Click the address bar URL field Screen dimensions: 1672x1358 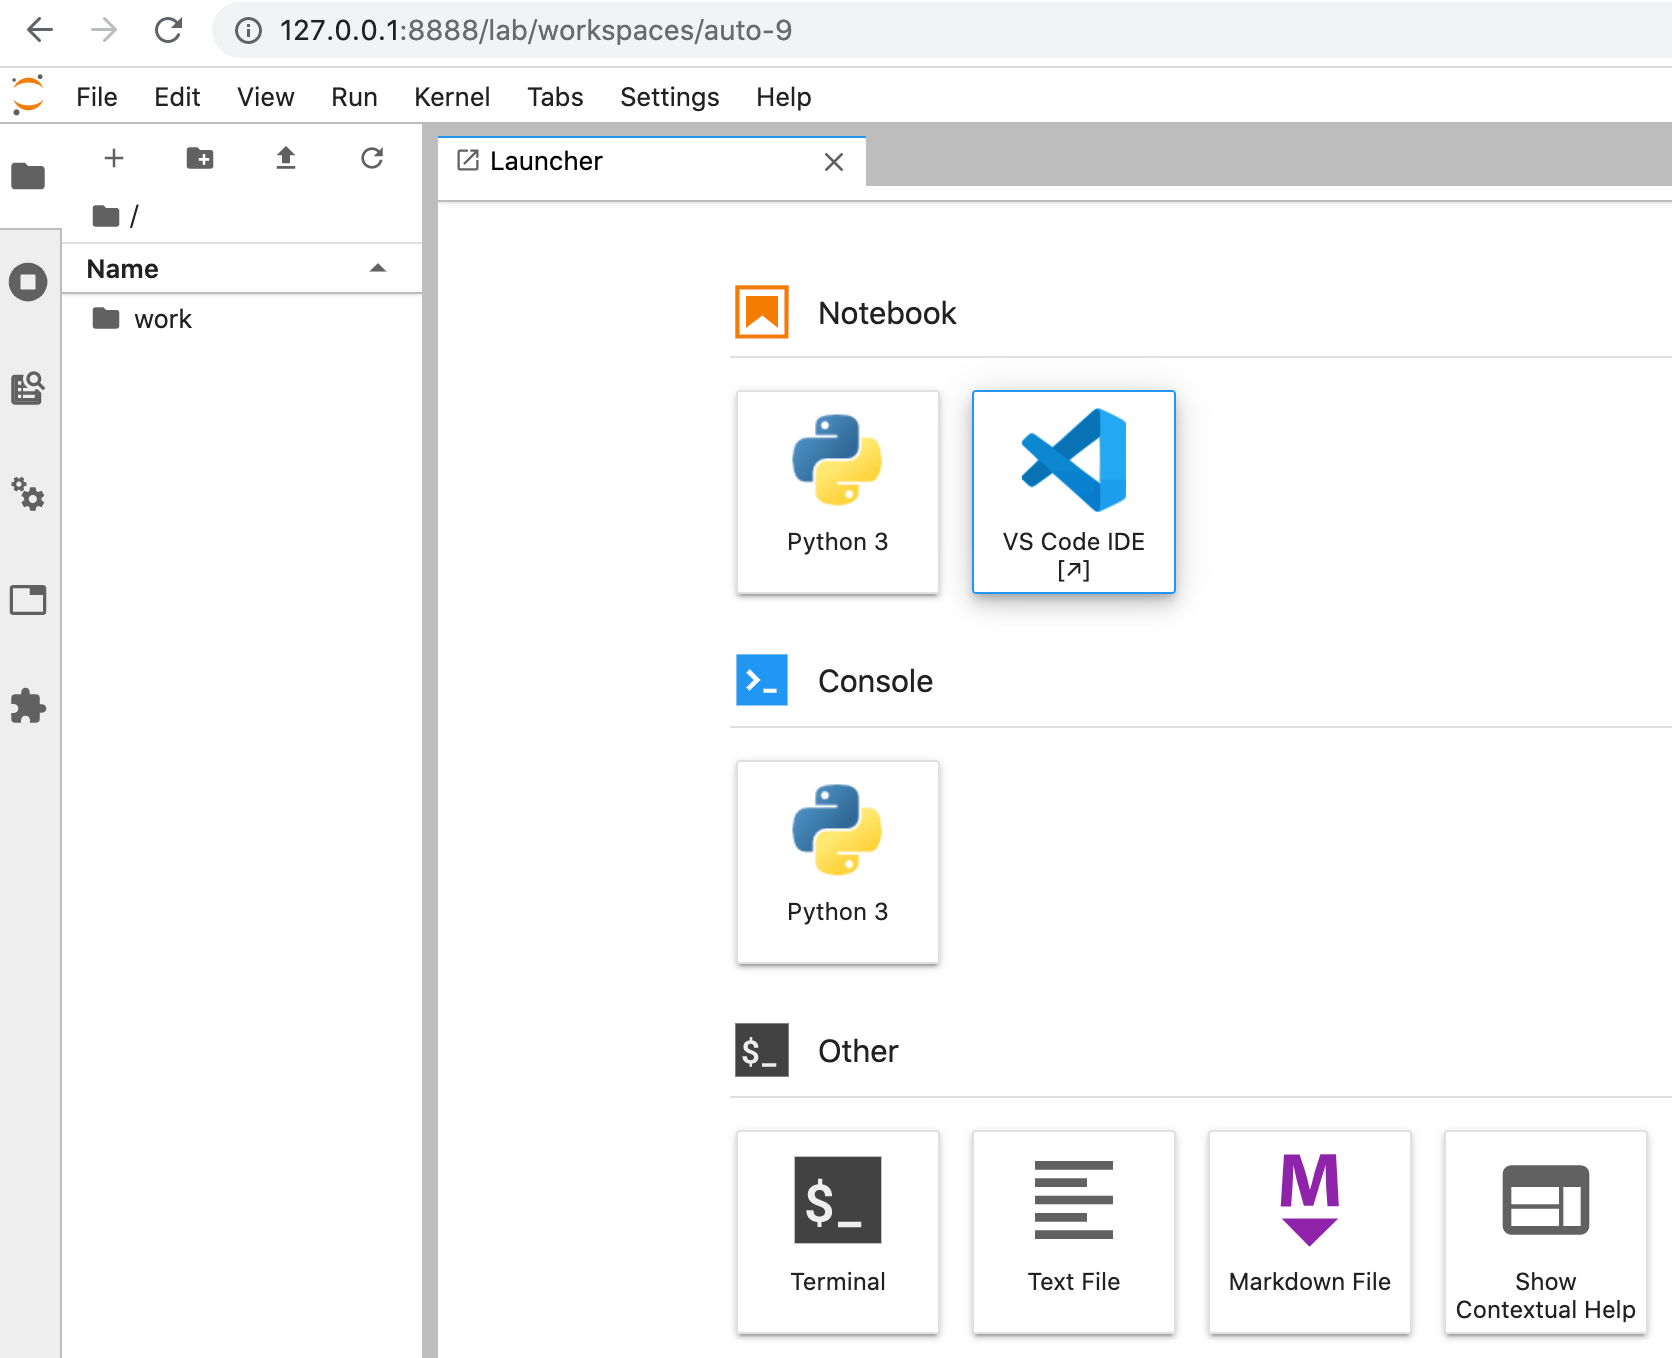tap(940, 30)
